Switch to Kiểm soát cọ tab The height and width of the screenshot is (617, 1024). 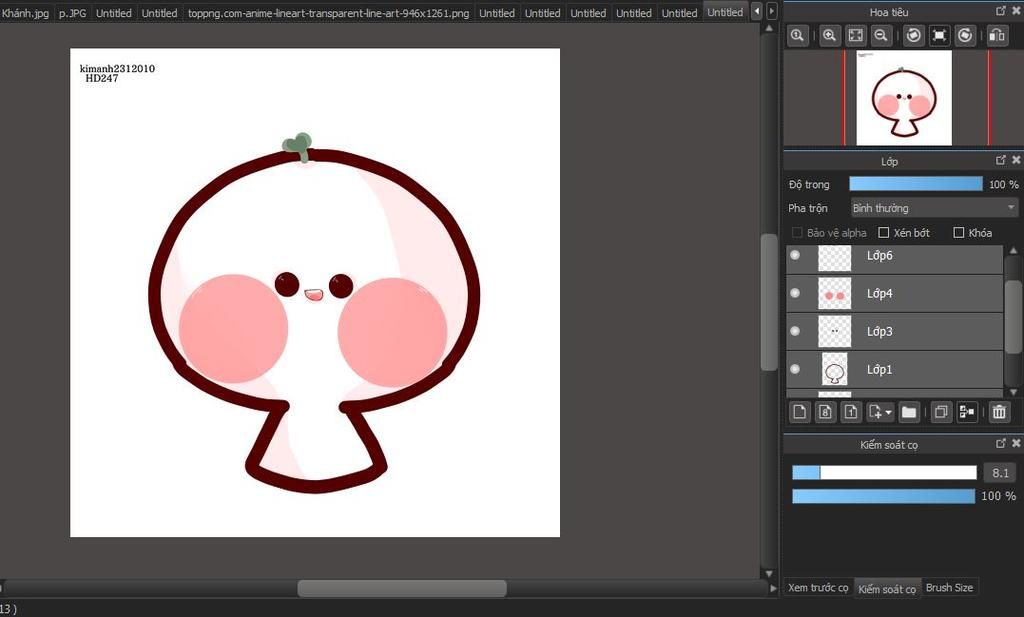(x=887, y=588)
